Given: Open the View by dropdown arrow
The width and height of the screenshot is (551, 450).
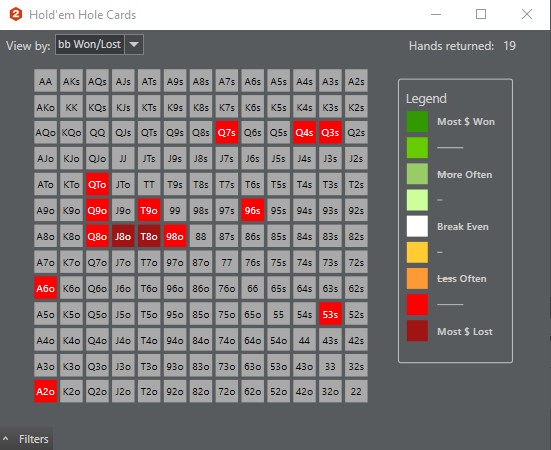Looking at the screenshot, I should pyautogui.click(x=134, y=45).
